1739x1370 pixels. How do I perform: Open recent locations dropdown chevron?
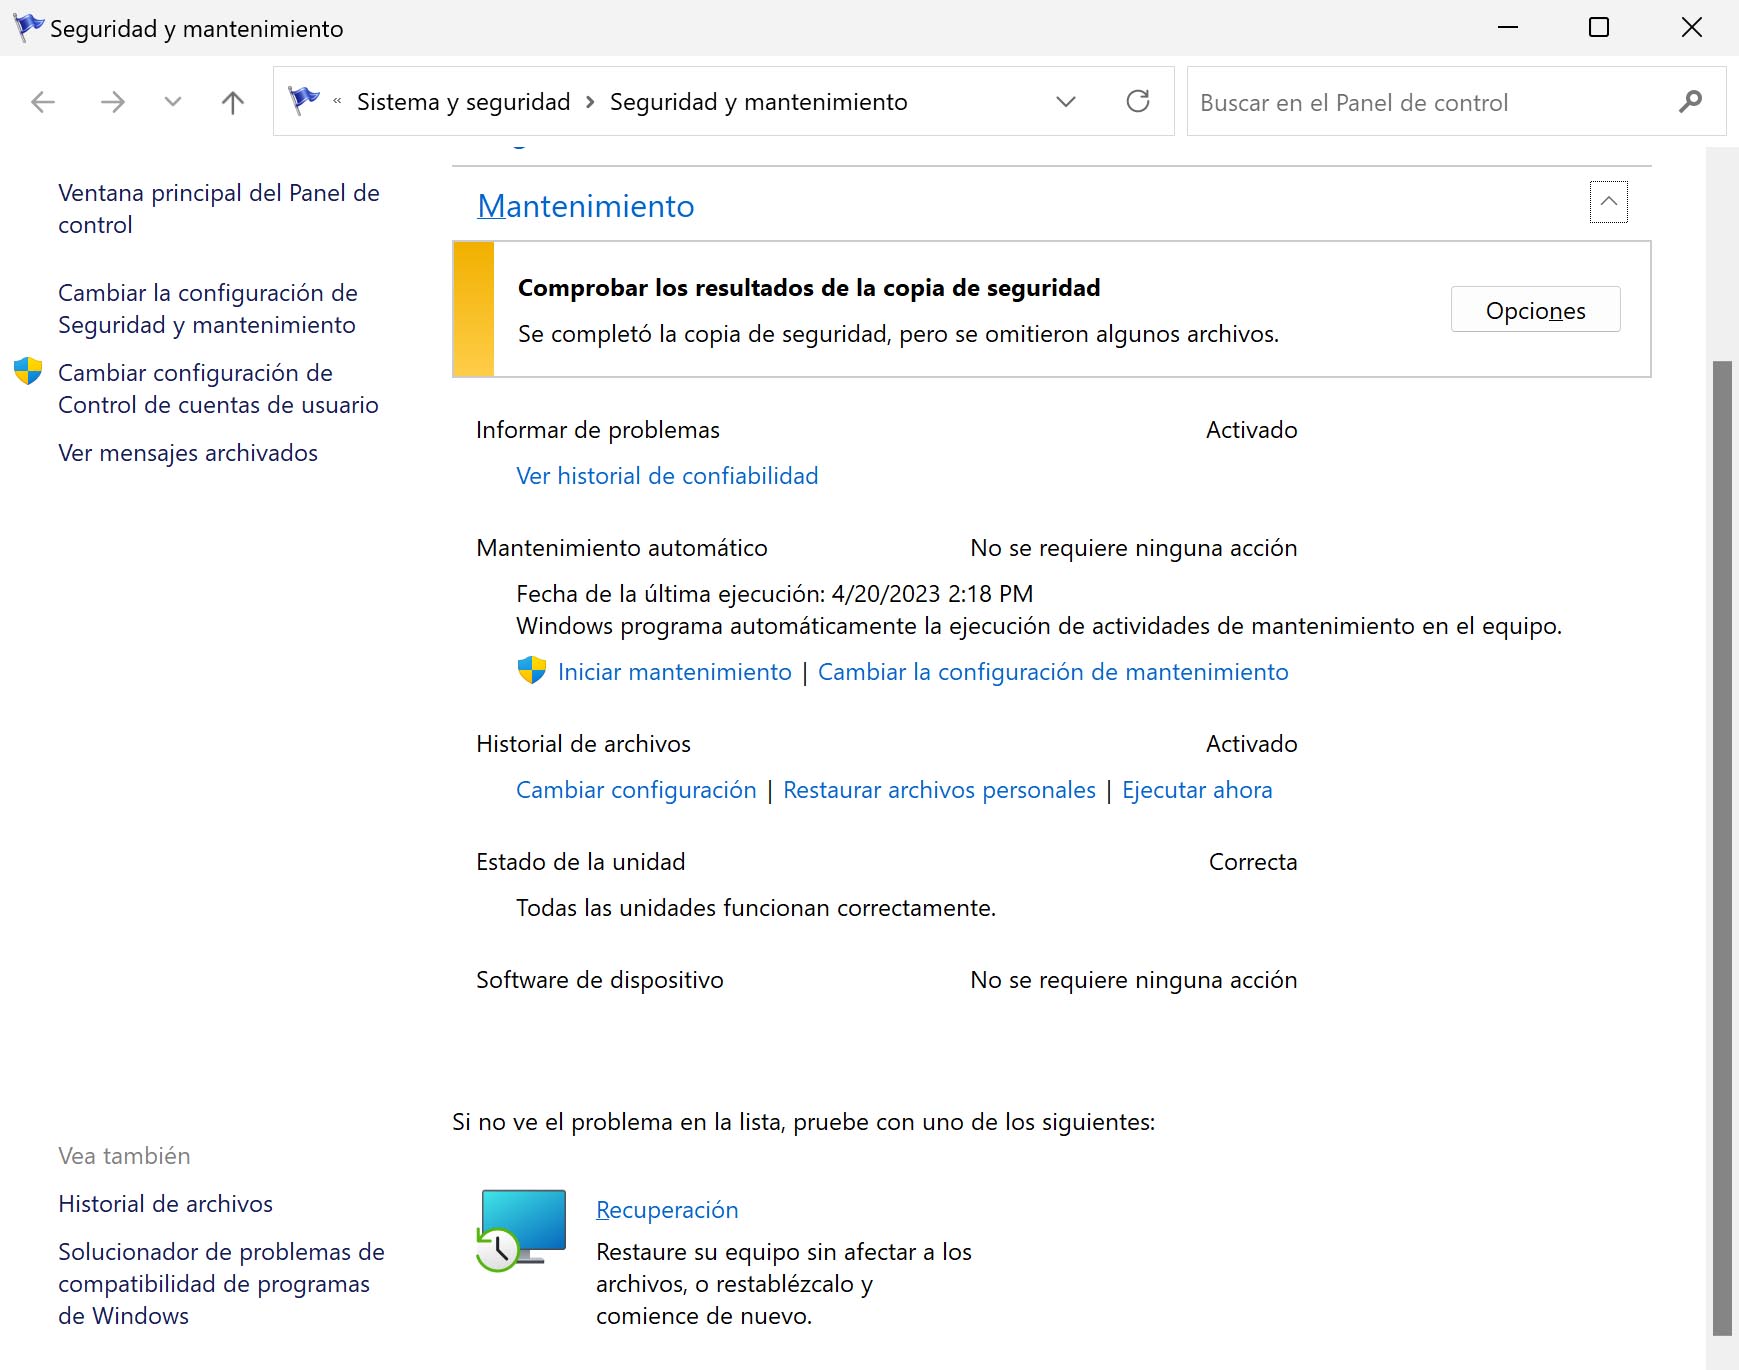tap(173, 102)
